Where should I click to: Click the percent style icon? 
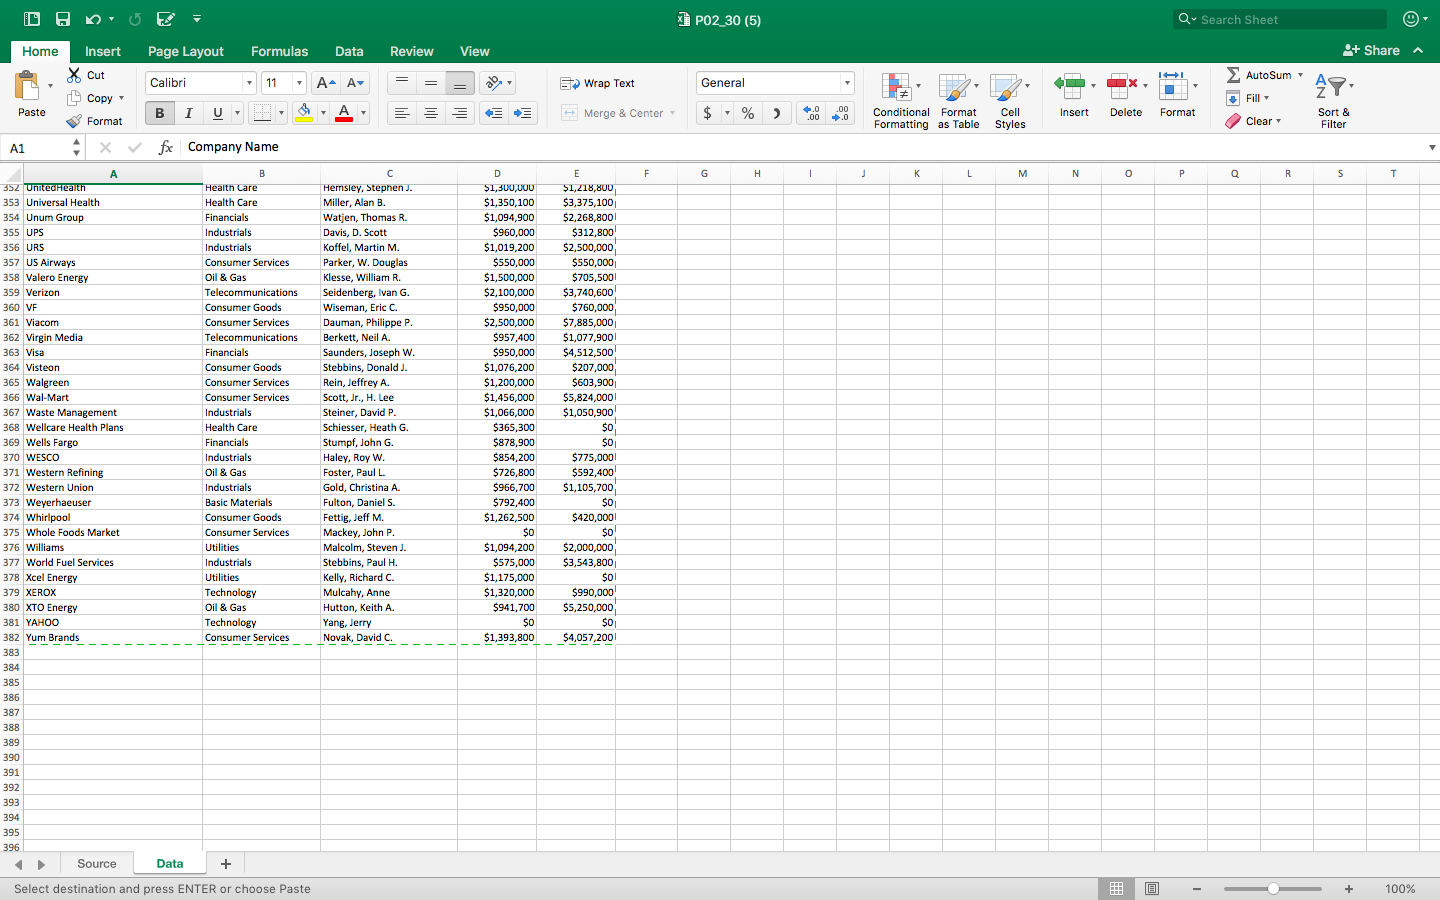pyautogui.click(x=748, y=113)
